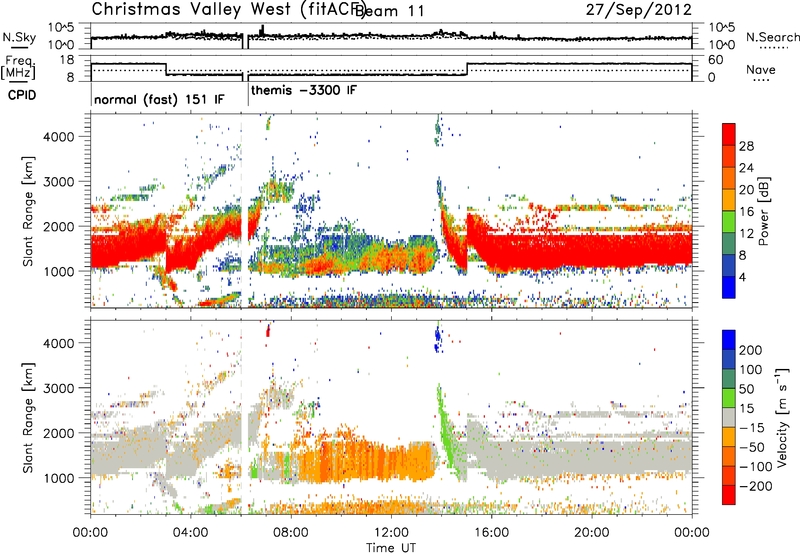Viewport: 800px width, 554px height.
Task: Click the '28' power scale value
Action: (x=746, y=146)
